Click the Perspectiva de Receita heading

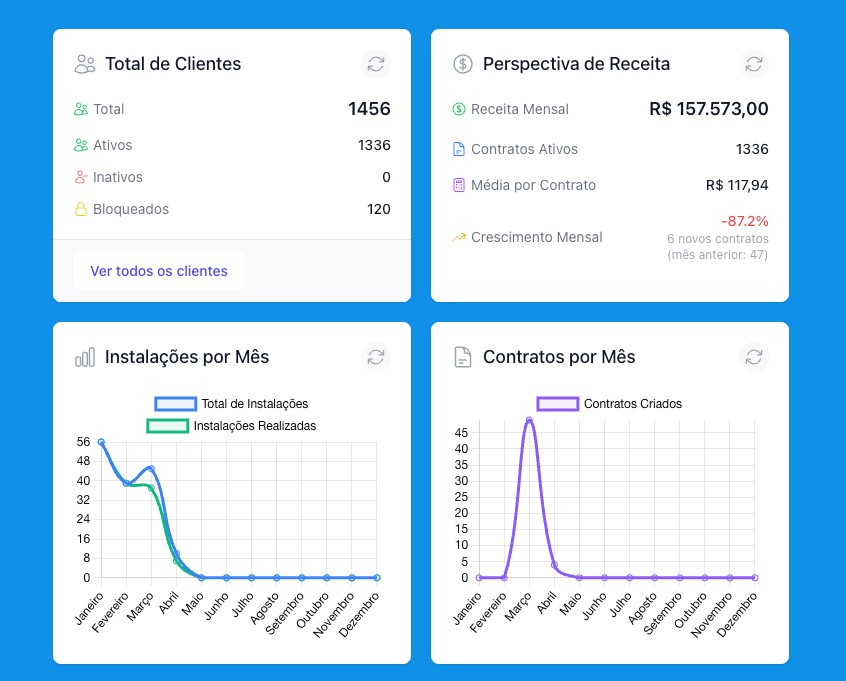click(x=576, y=64)
